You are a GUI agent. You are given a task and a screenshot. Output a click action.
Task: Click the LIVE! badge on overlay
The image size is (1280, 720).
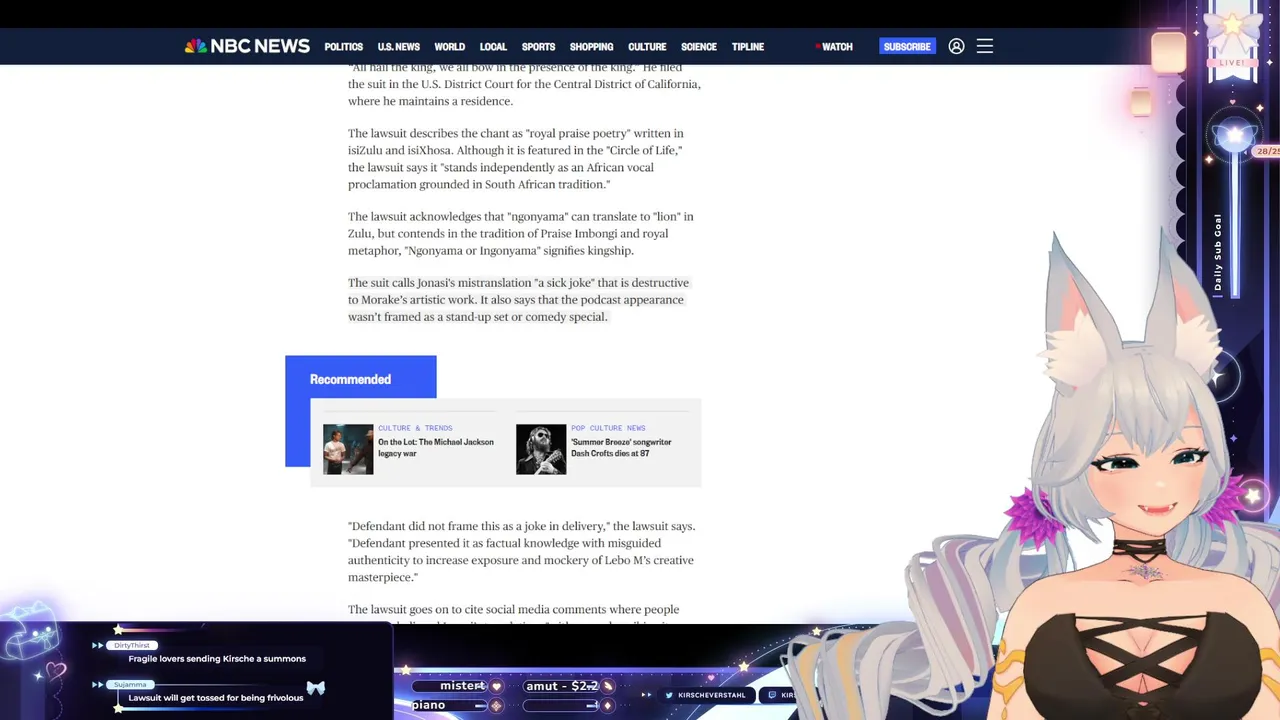pyautogui.click(x=1233, y=62)
